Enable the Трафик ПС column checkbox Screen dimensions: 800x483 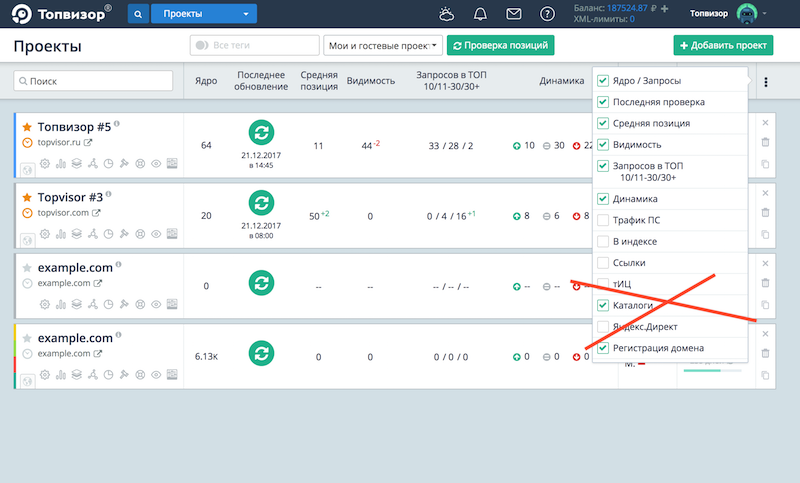coord(603,220)
